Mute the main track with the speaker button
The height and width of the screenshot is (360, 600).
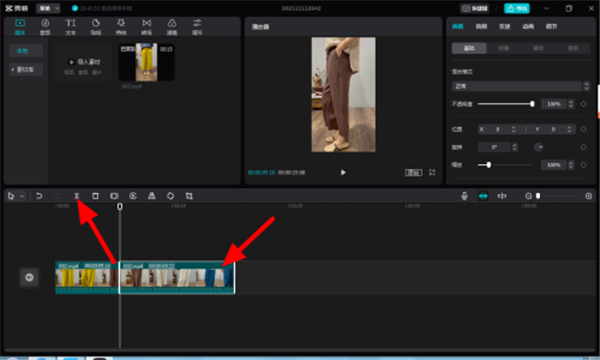(x=29, y=277)
